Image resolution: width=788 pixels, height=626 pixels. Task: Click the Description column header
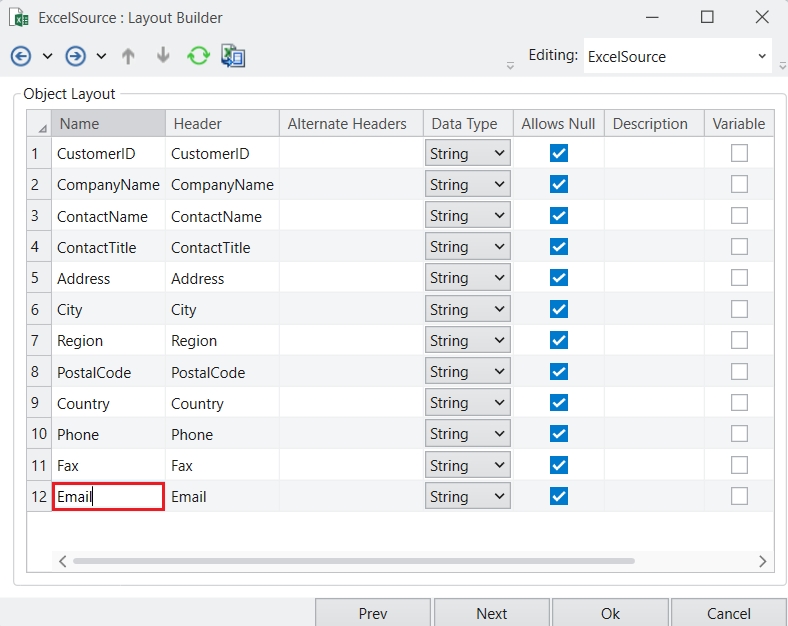click(650, 124)
